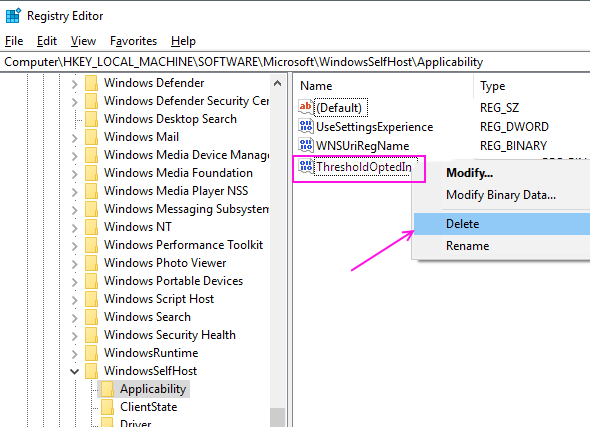Click the Windows Desktop Search folder icon
Screen dimensions: 590x427
[x=91, y=119]
